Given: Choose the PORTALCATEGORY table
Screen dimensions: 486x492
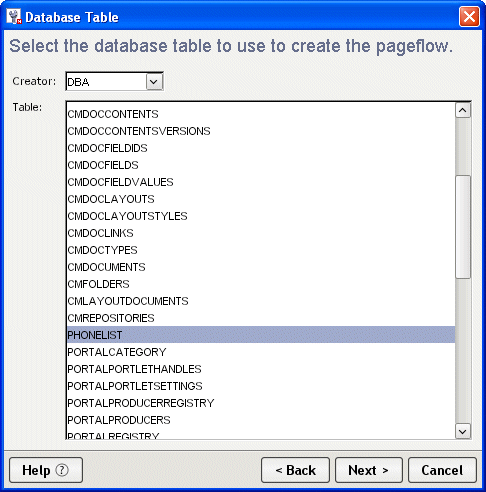Looking at the screenshot, I should click(261, 352).
